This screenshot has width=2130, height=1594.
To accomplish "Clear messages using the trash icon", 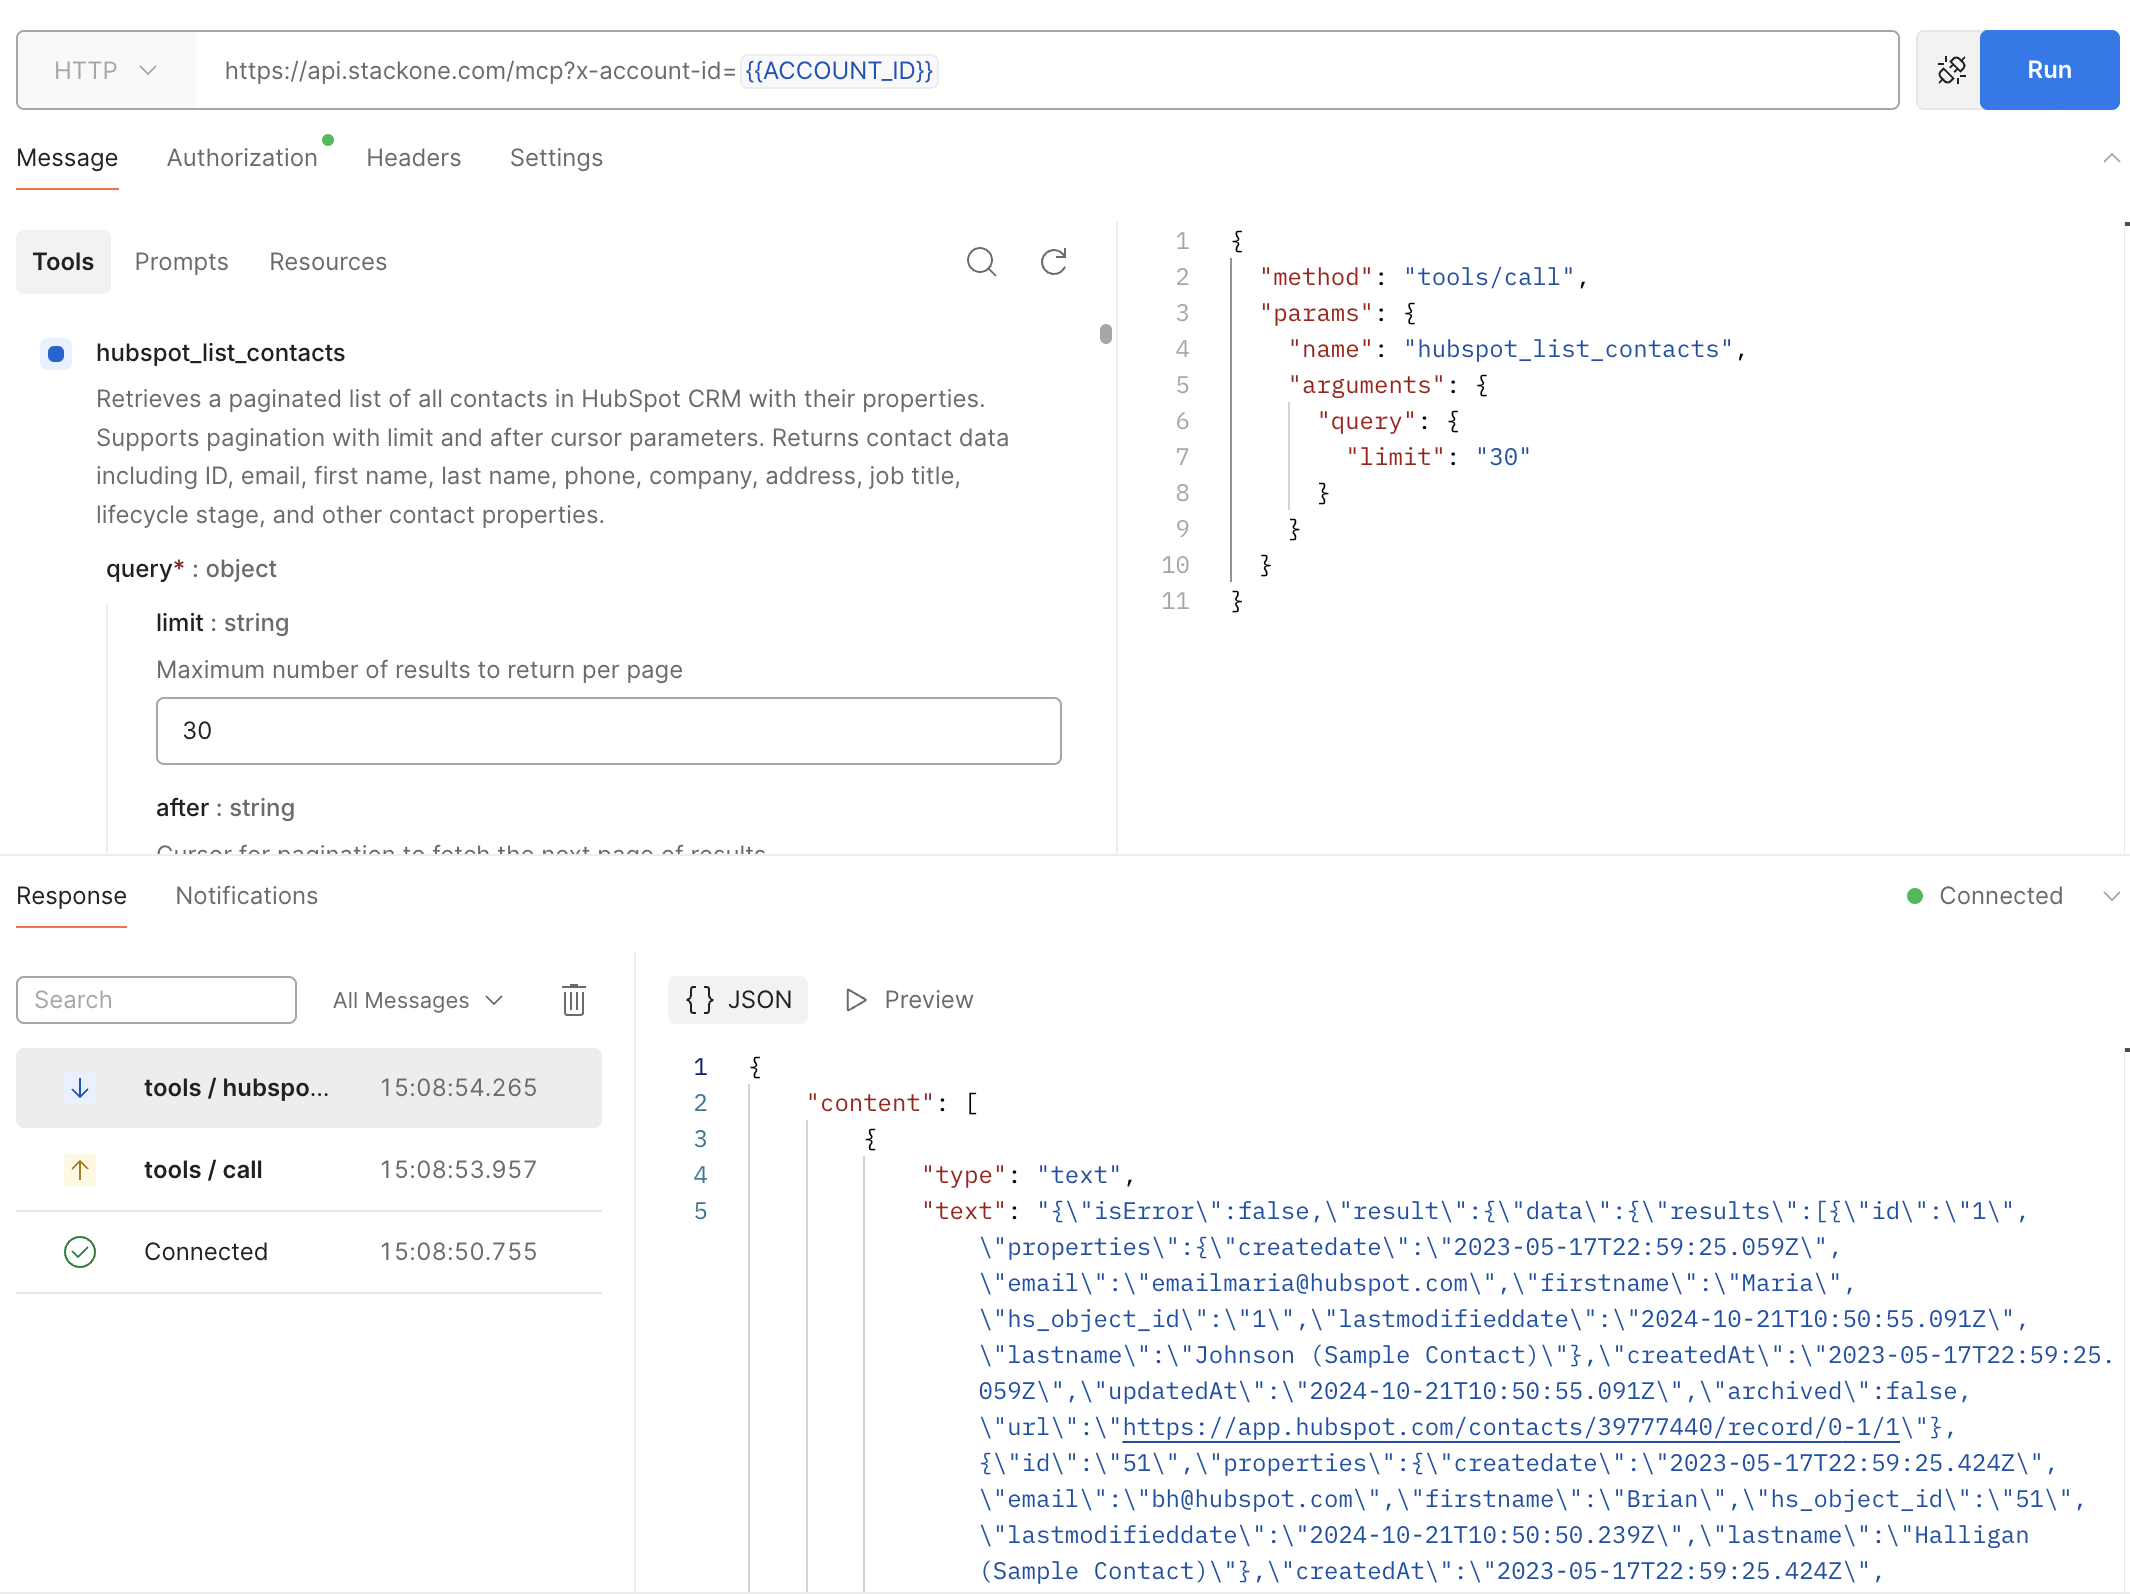I will (573, 999).
